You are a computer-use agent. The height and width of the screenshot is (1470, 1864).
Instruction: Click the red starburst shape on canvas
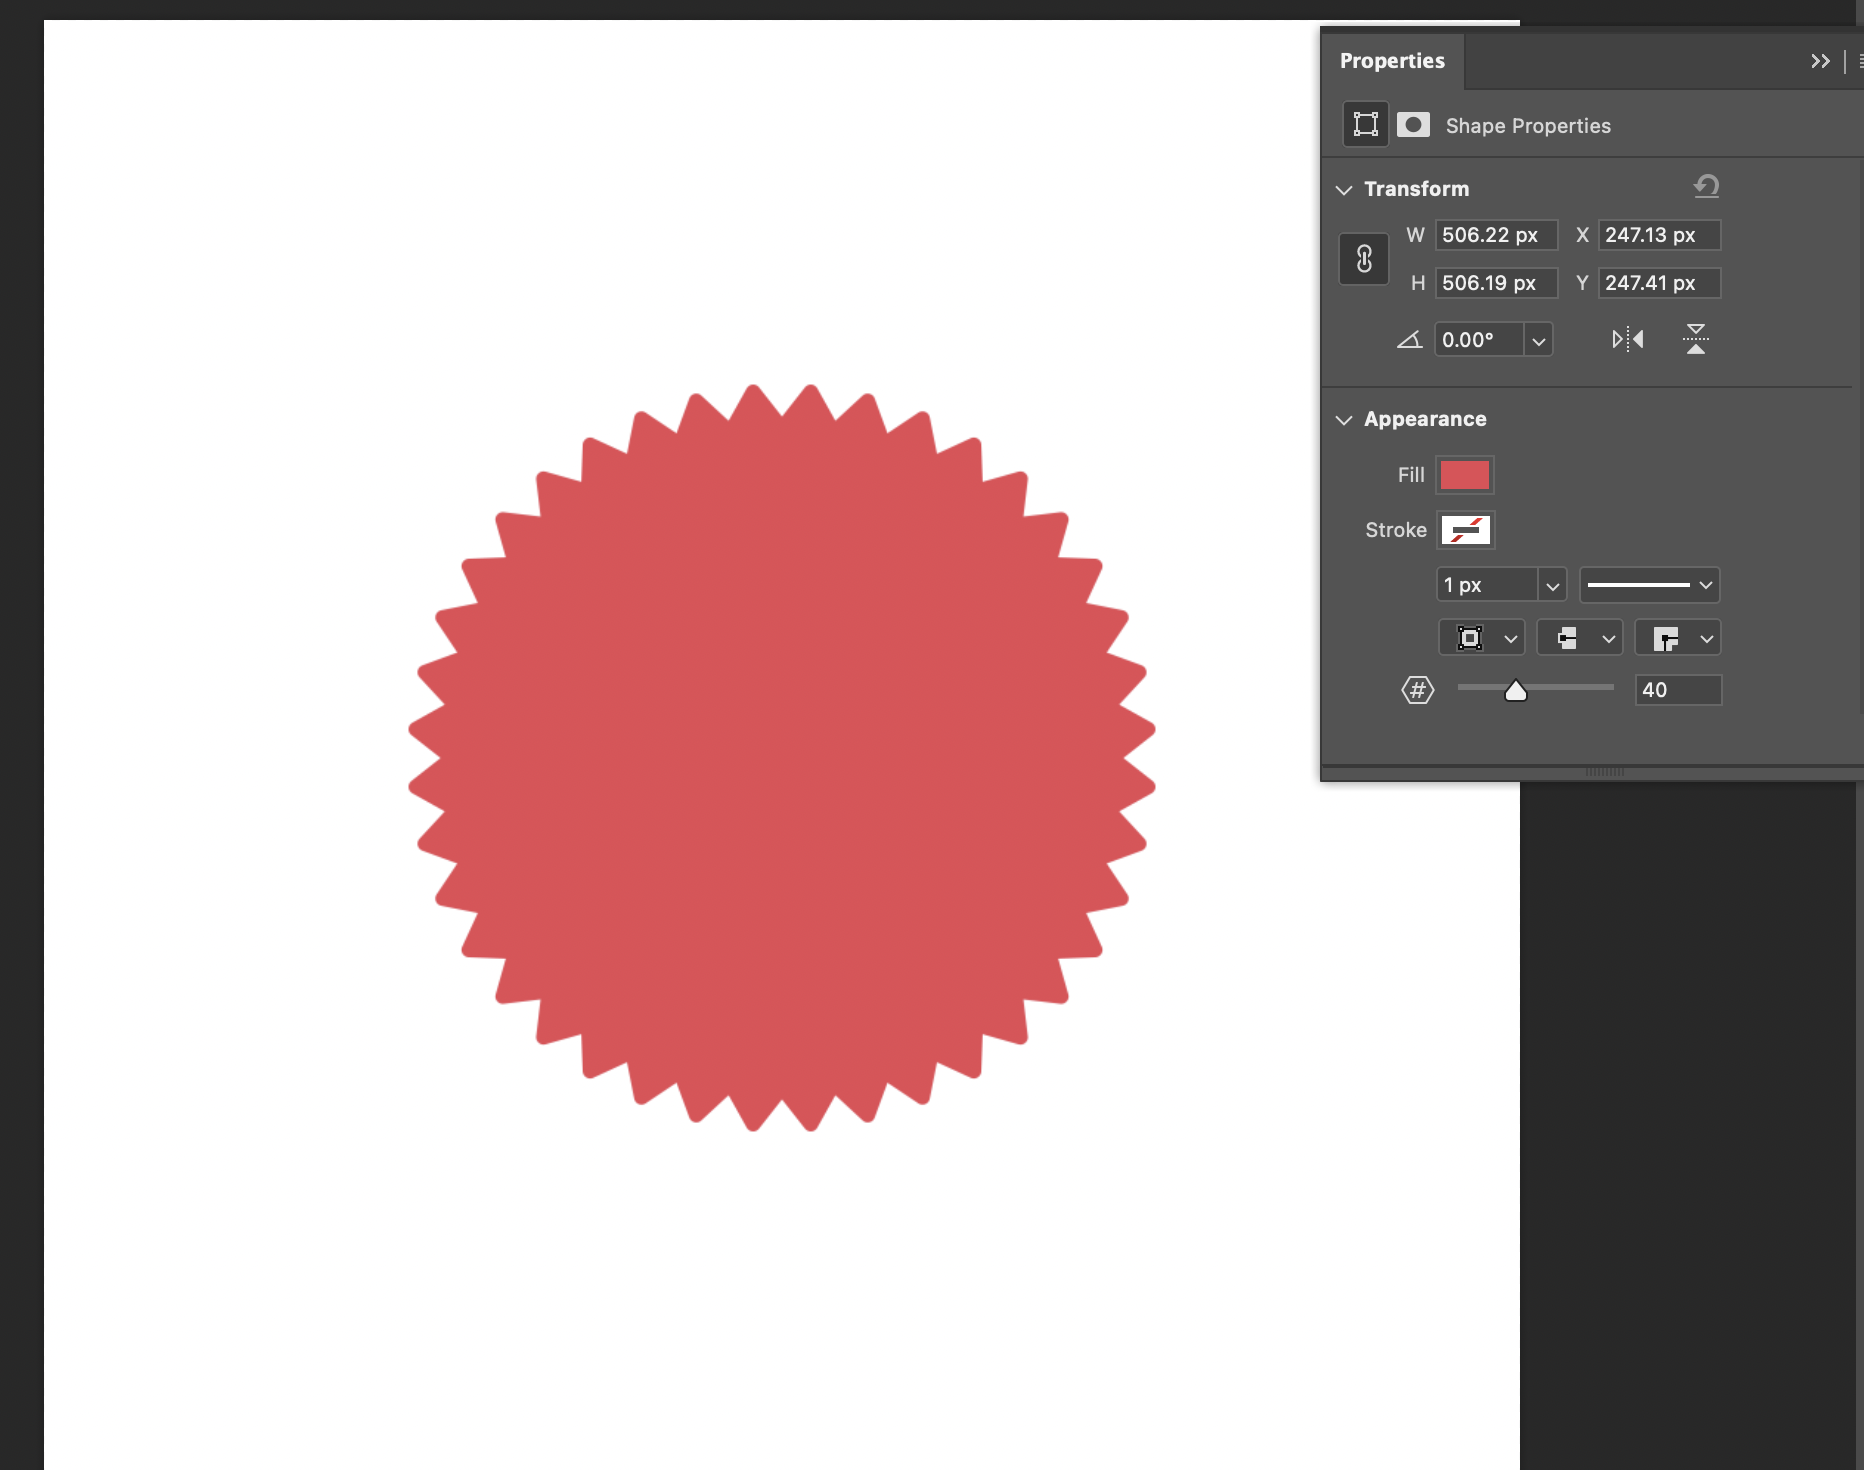pos(782,757)
